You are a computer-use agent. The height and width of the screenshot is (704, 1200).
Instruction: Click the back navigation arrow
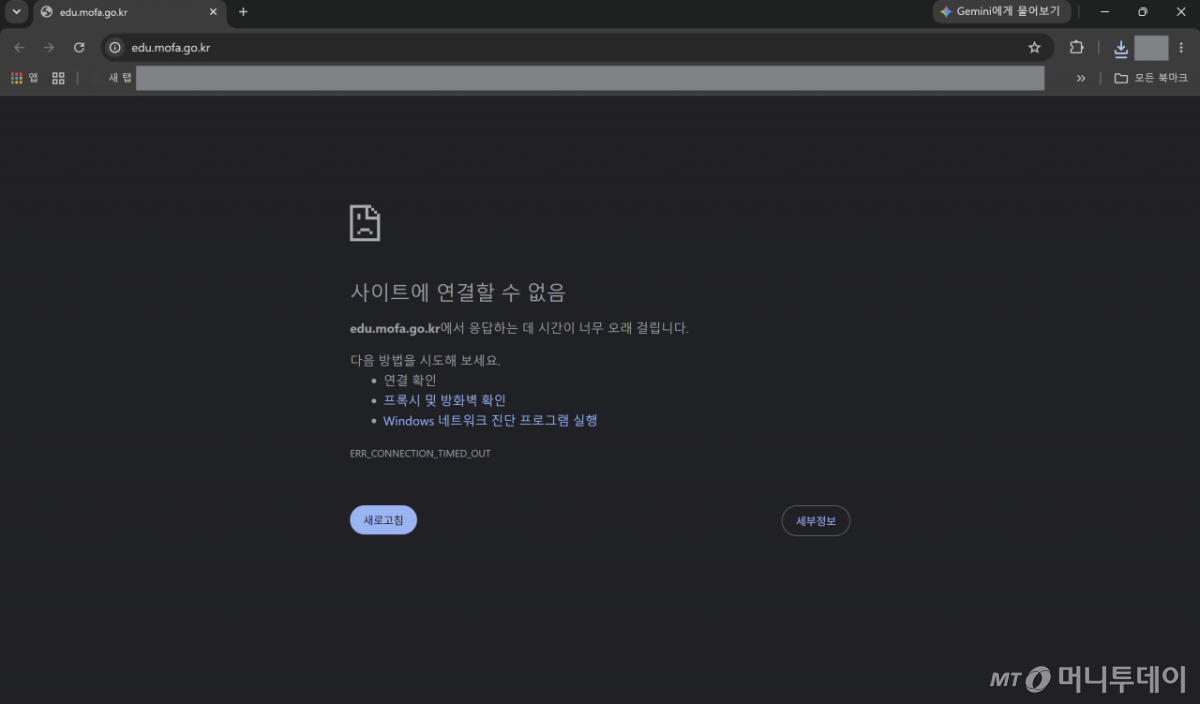pyautogui.click(x=19, y=47)
